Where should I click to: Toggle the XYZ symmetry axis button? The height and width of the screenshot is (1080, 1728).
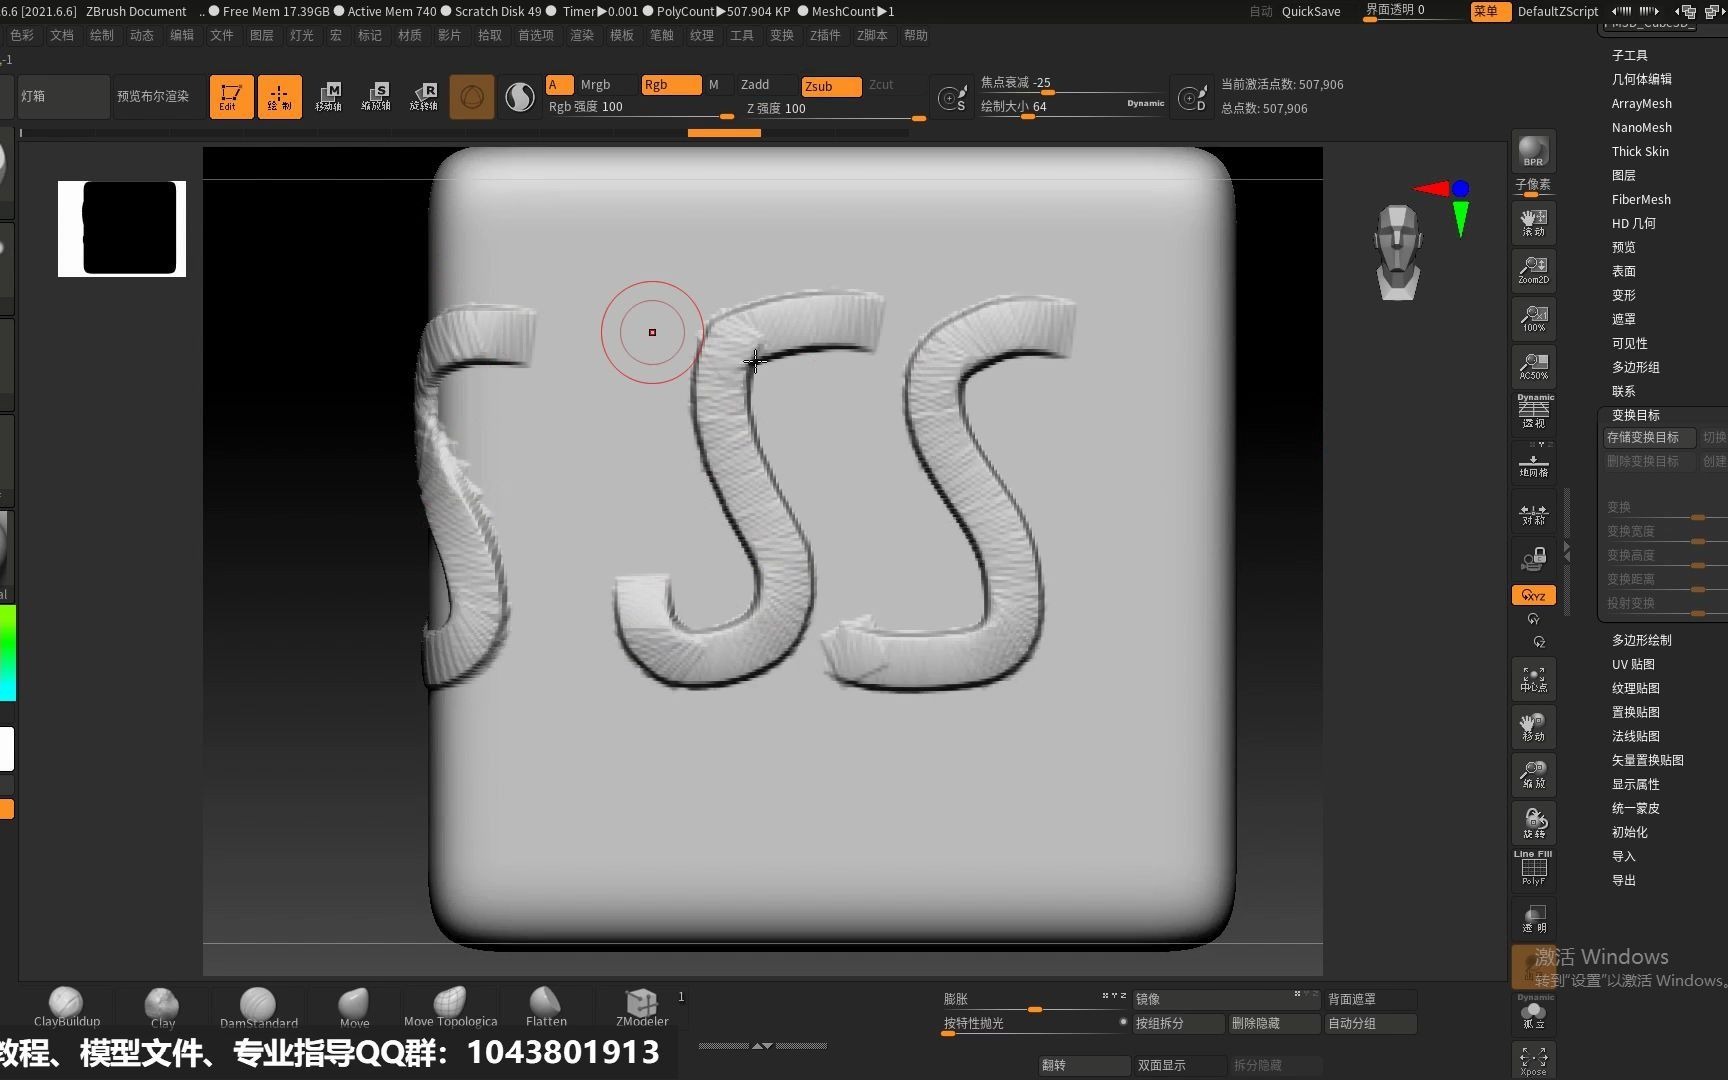coord(1532,594)
